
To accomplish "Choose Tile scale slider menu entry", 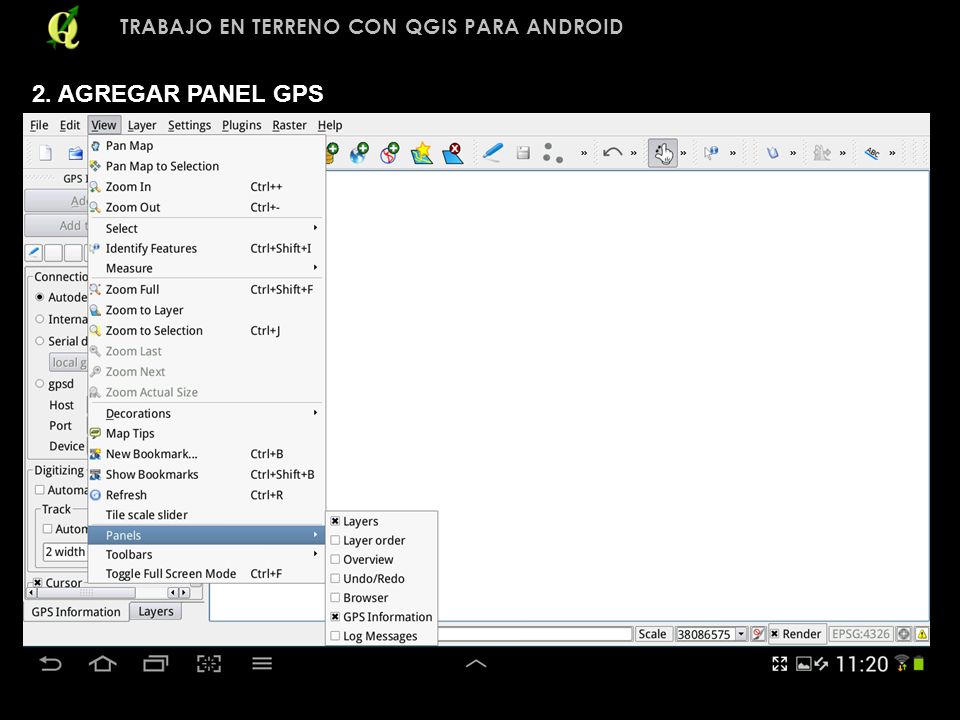I will click(206, 515).
